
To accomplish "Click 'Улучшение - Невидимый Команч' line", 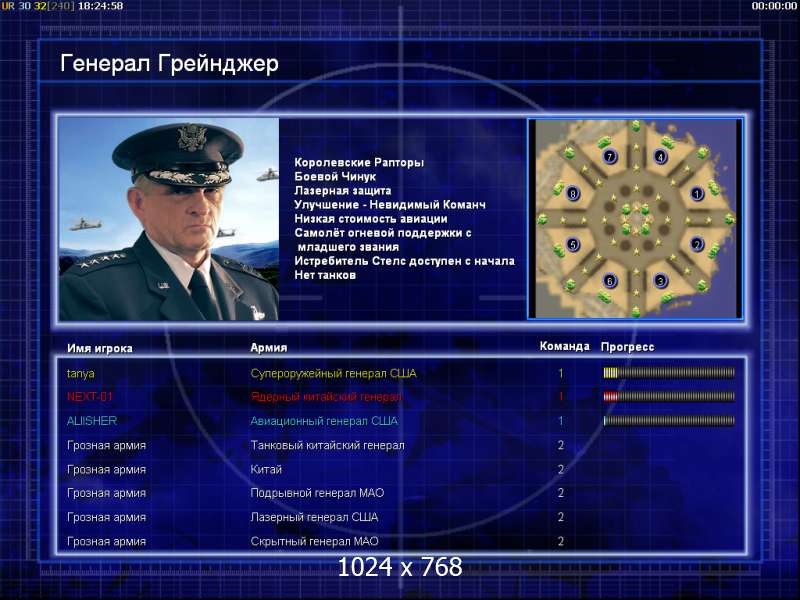I will (390, 205).
